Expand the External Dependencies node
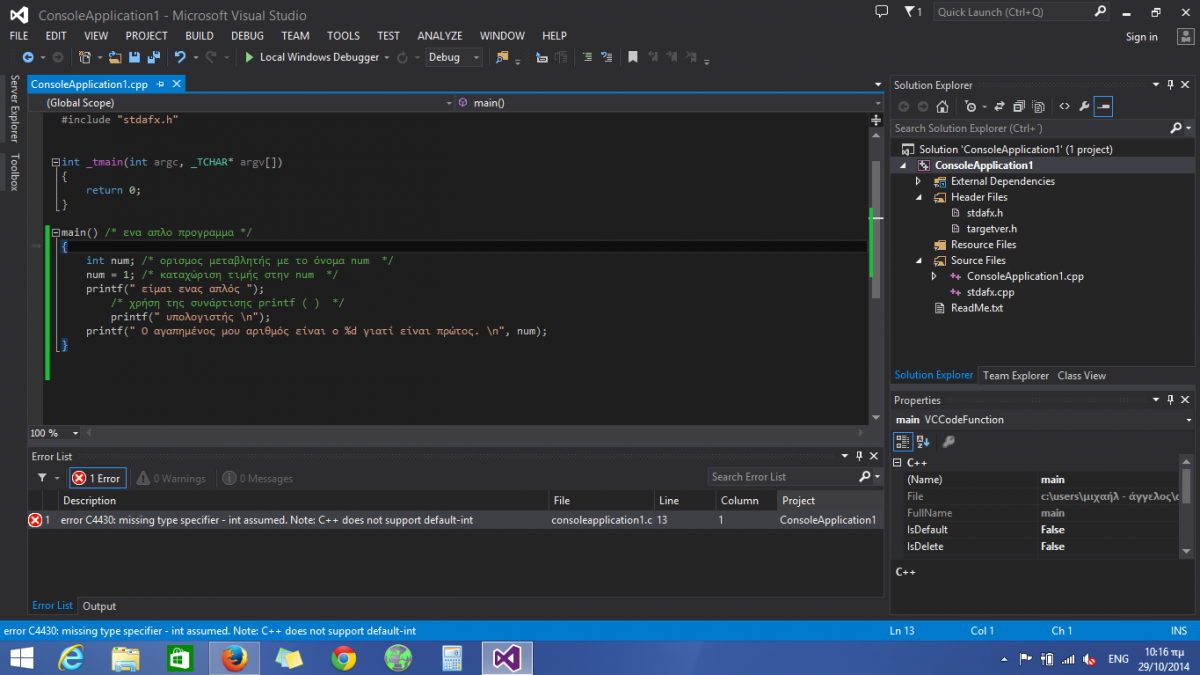1200x675 pixels. point(919,181)
